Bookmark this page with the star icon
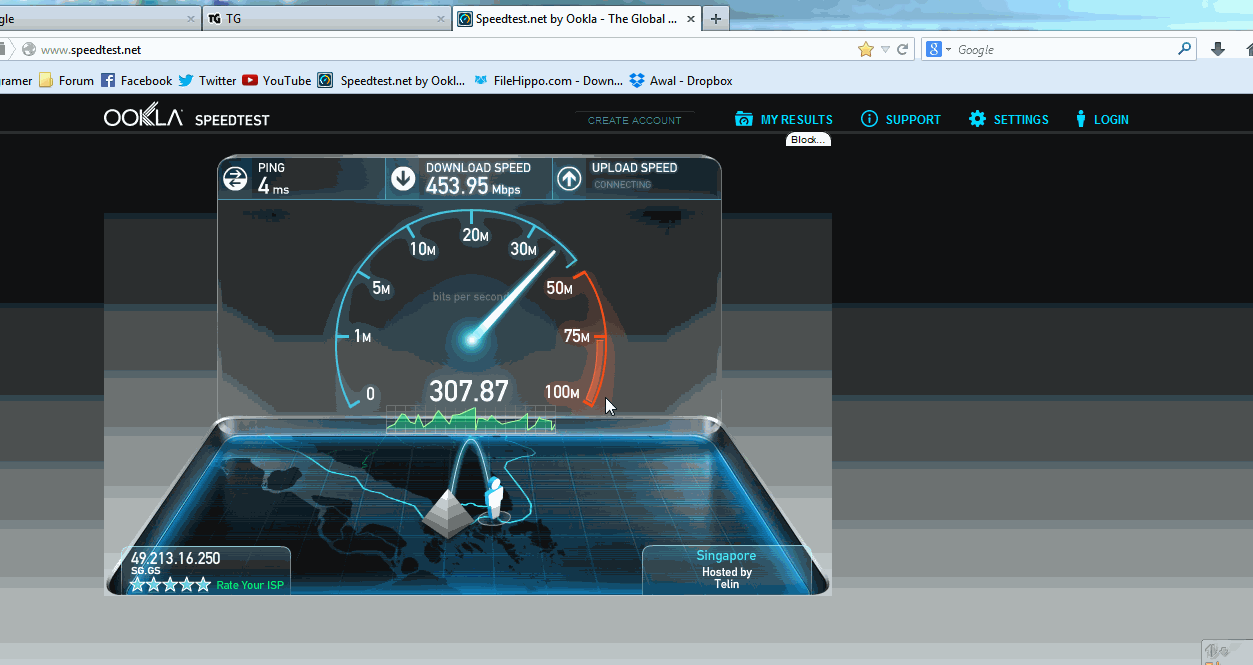 (x=866, y=49)
